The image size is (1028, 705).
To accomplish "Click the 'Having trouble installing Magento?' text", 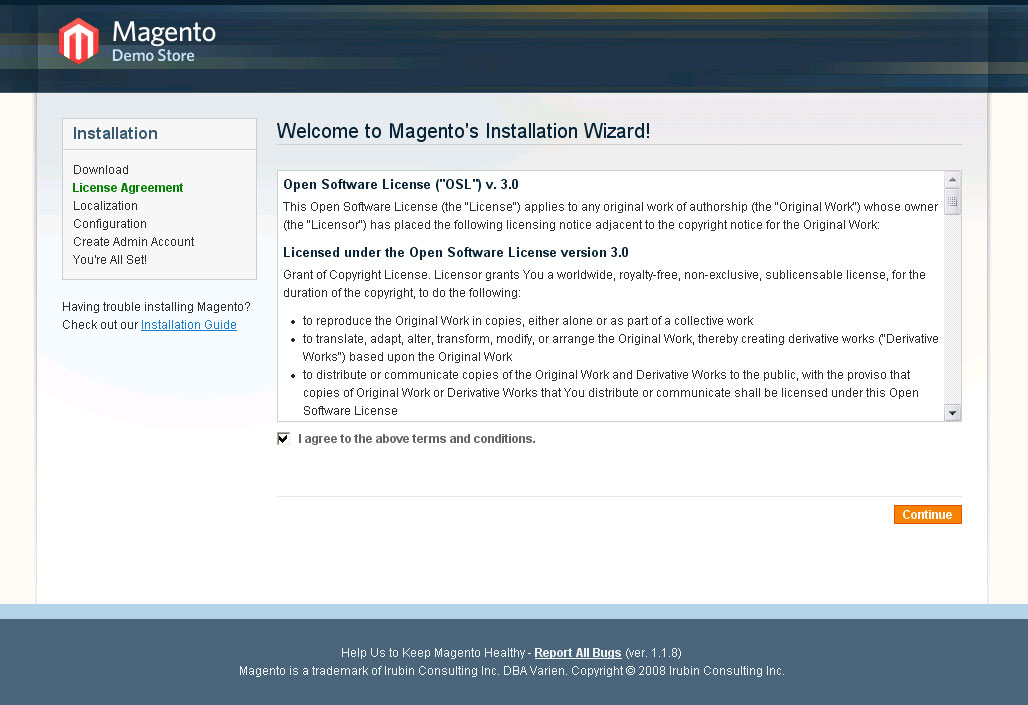I will [x=156, y=307].
